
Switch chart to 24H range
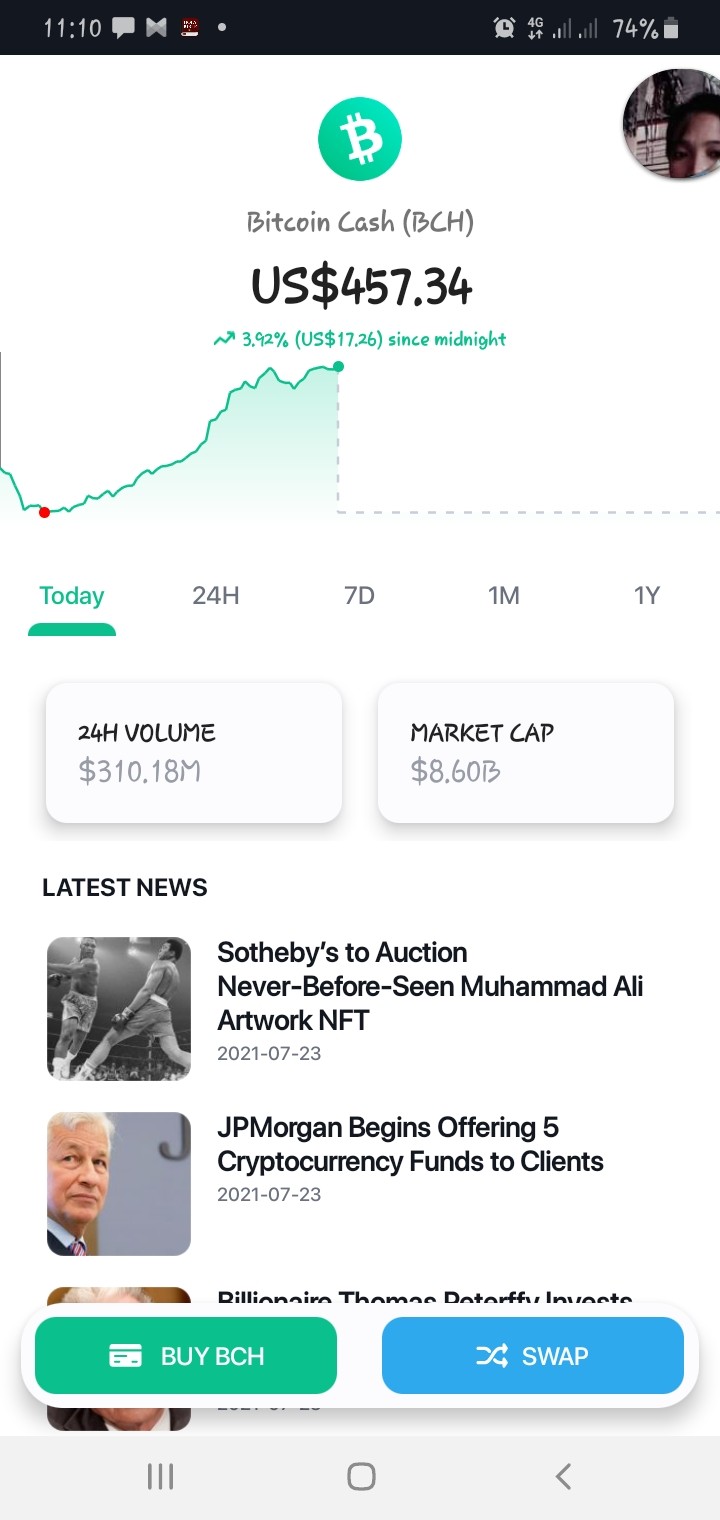tap(216, 596)
